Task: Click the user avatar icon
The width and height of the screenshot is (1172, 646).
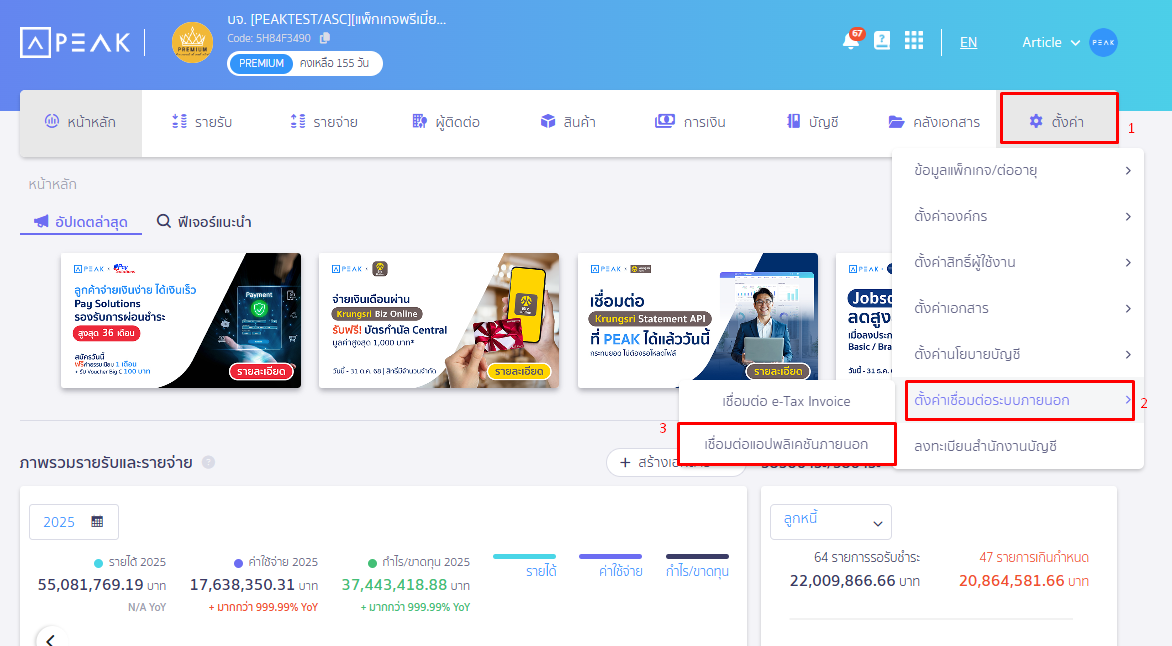Action: click(1103, 42)
